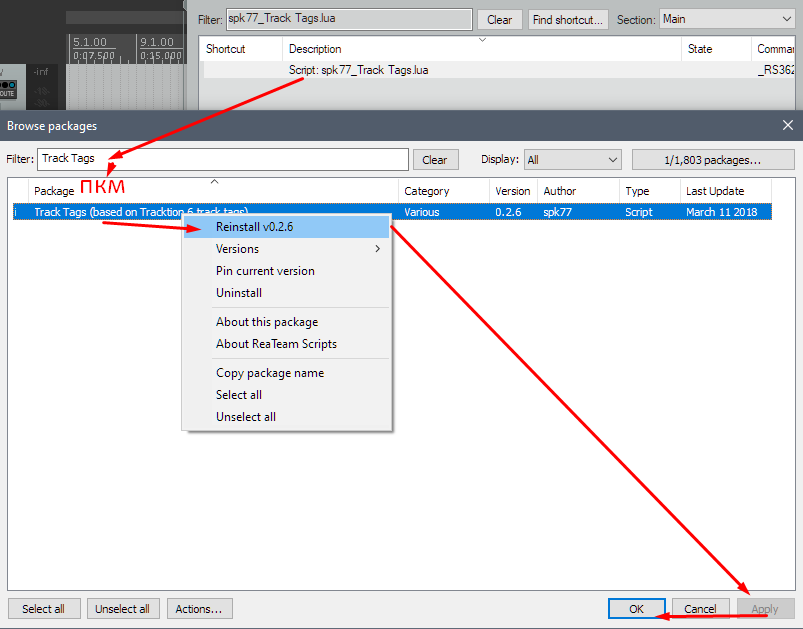This screenshot has height=629, width=803.
Task: Sort actions by Description column
Action: coord(481,49)
